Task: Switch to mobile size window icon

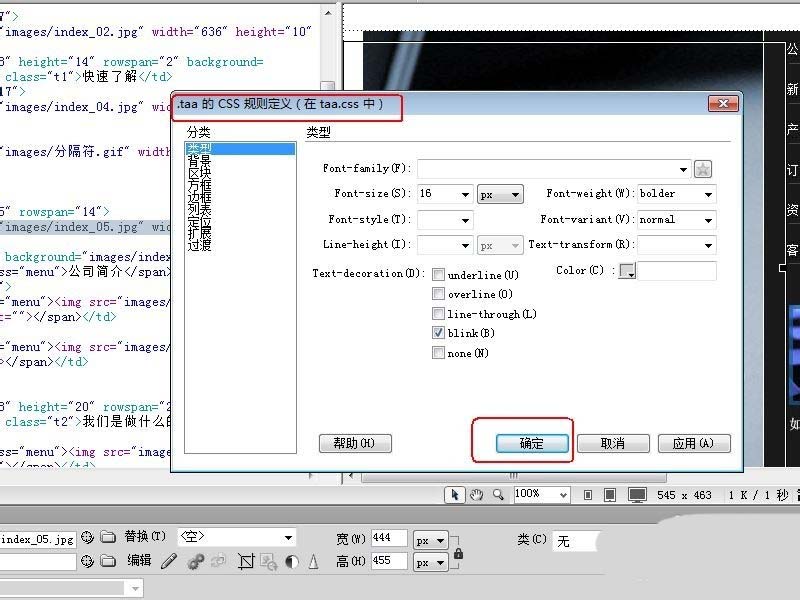Action: (x=588, y=495)
